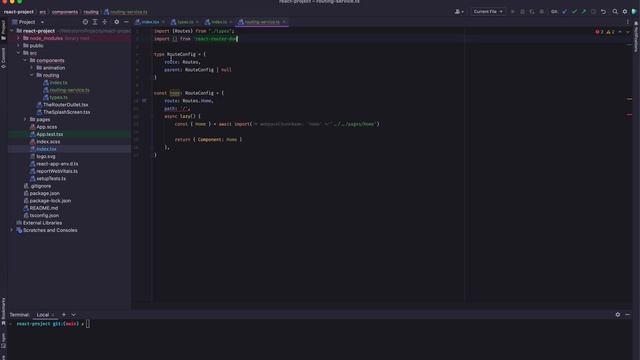Viewport: 640px width, 360px height.
Task: Jump to next highlighted error
Action: 628,32
